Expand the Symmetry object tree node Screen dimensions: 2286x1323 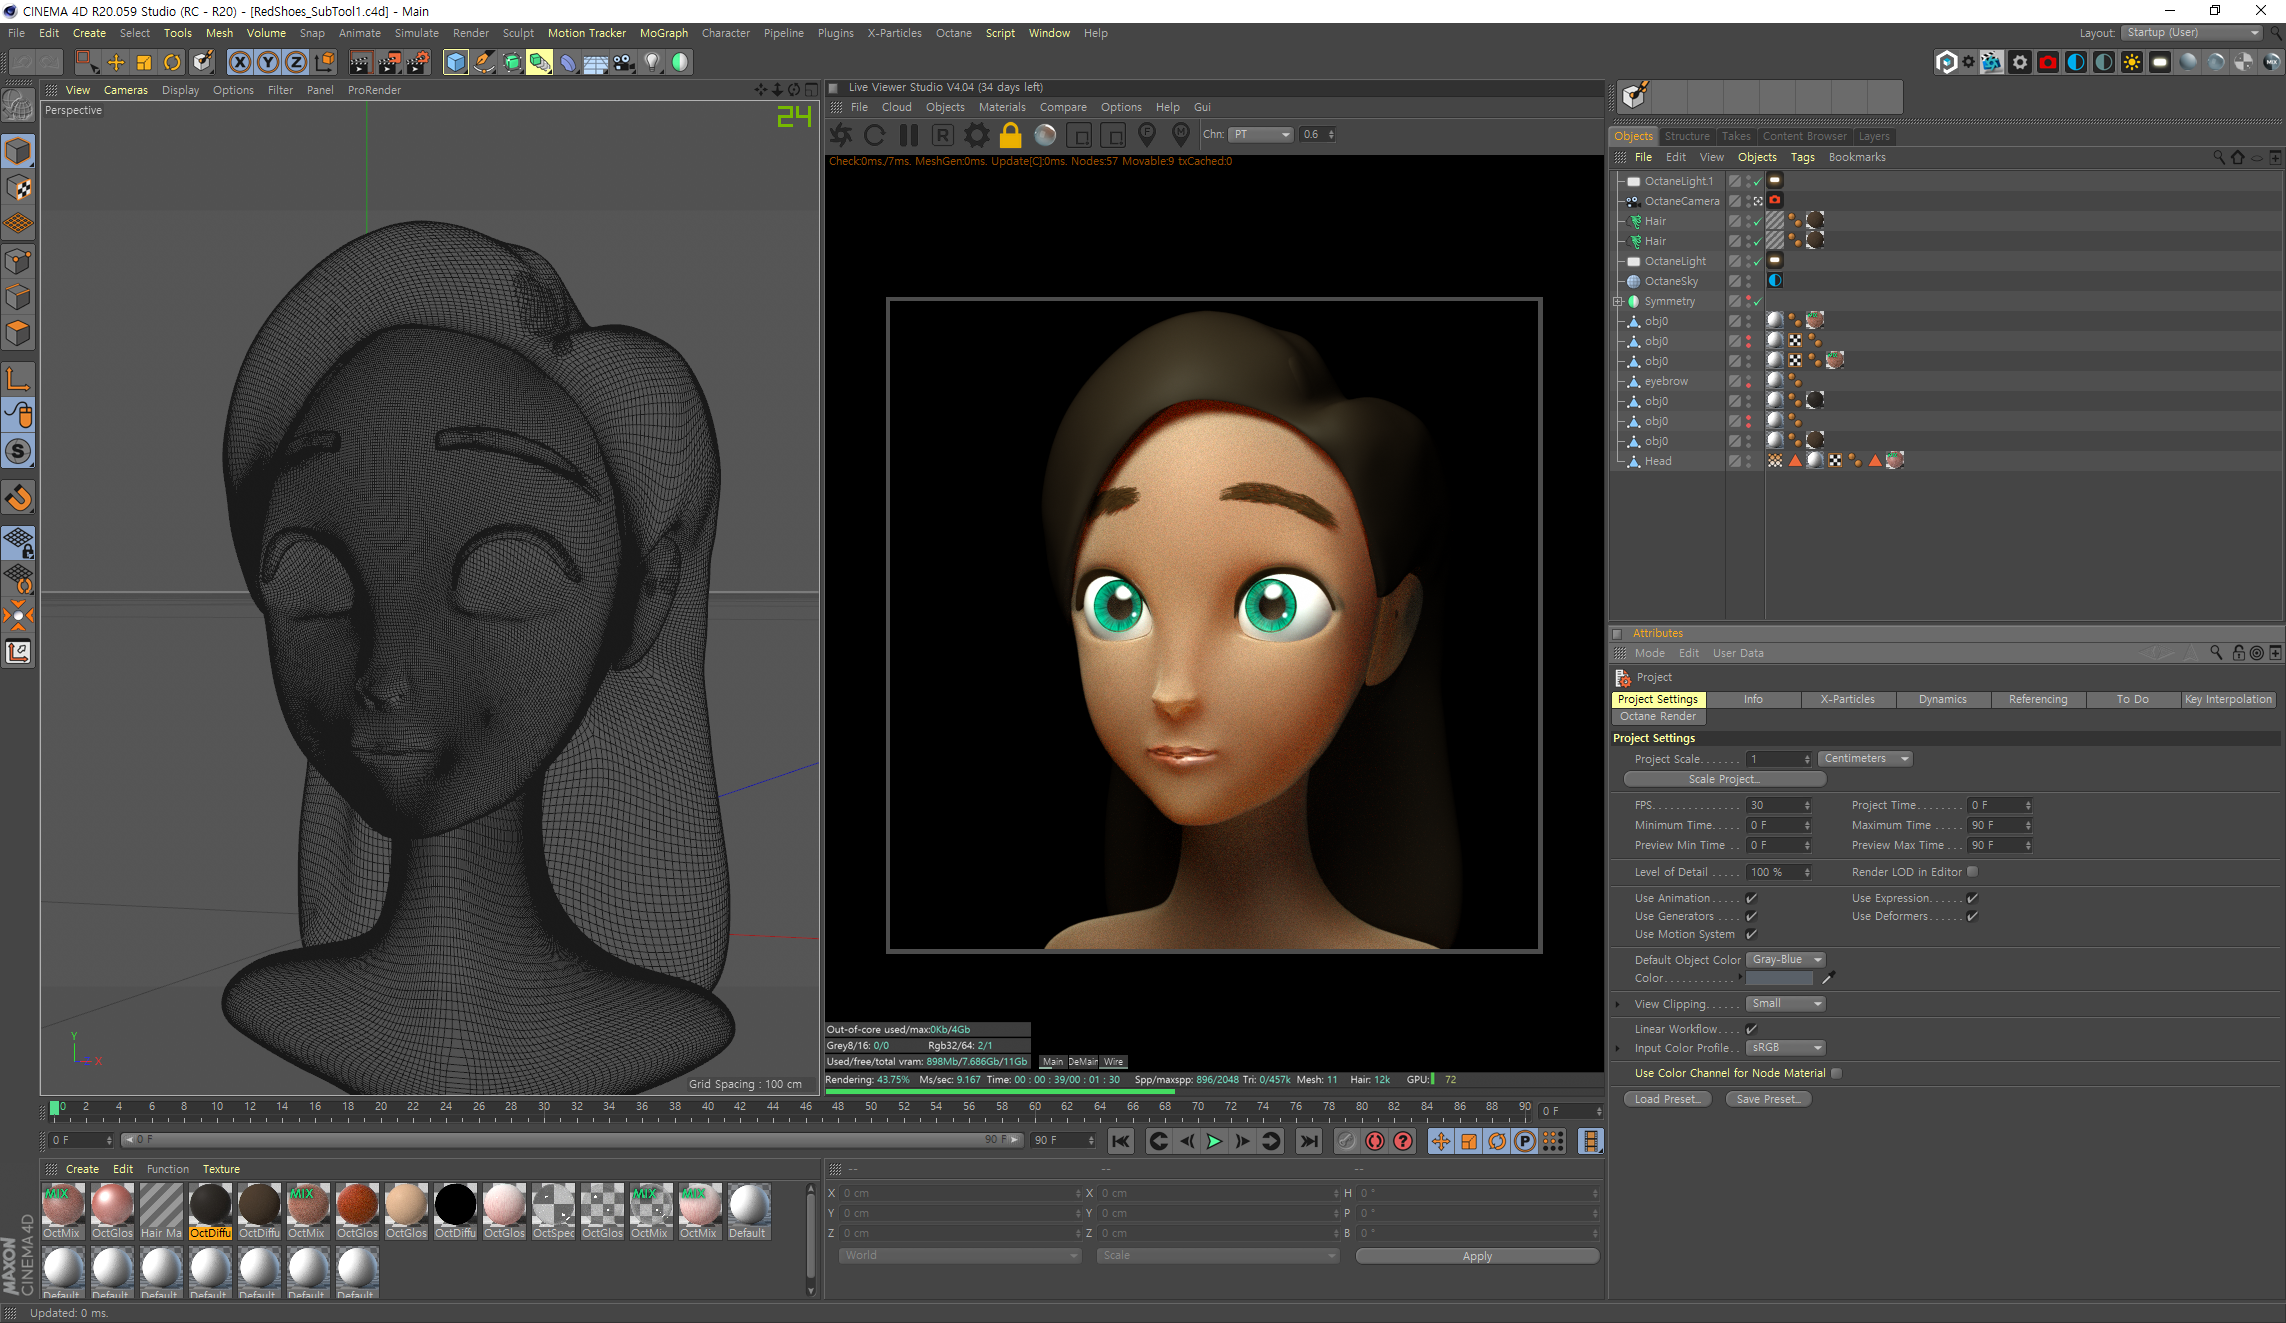[1618, 301]
